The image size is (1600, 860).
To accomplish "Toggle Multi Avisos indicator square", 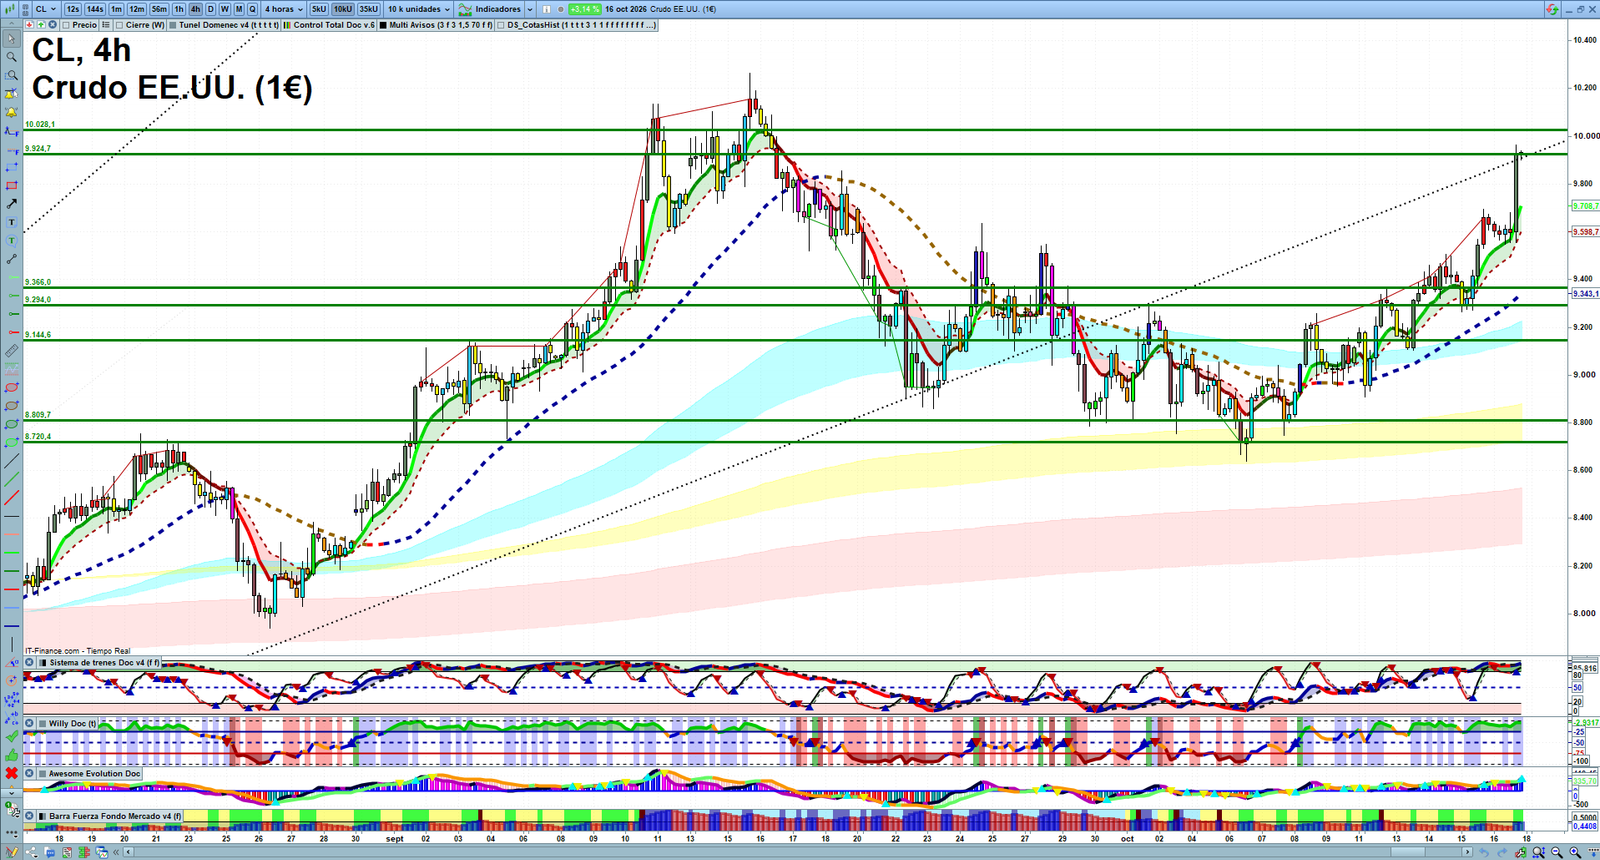I will pos(383,25).
